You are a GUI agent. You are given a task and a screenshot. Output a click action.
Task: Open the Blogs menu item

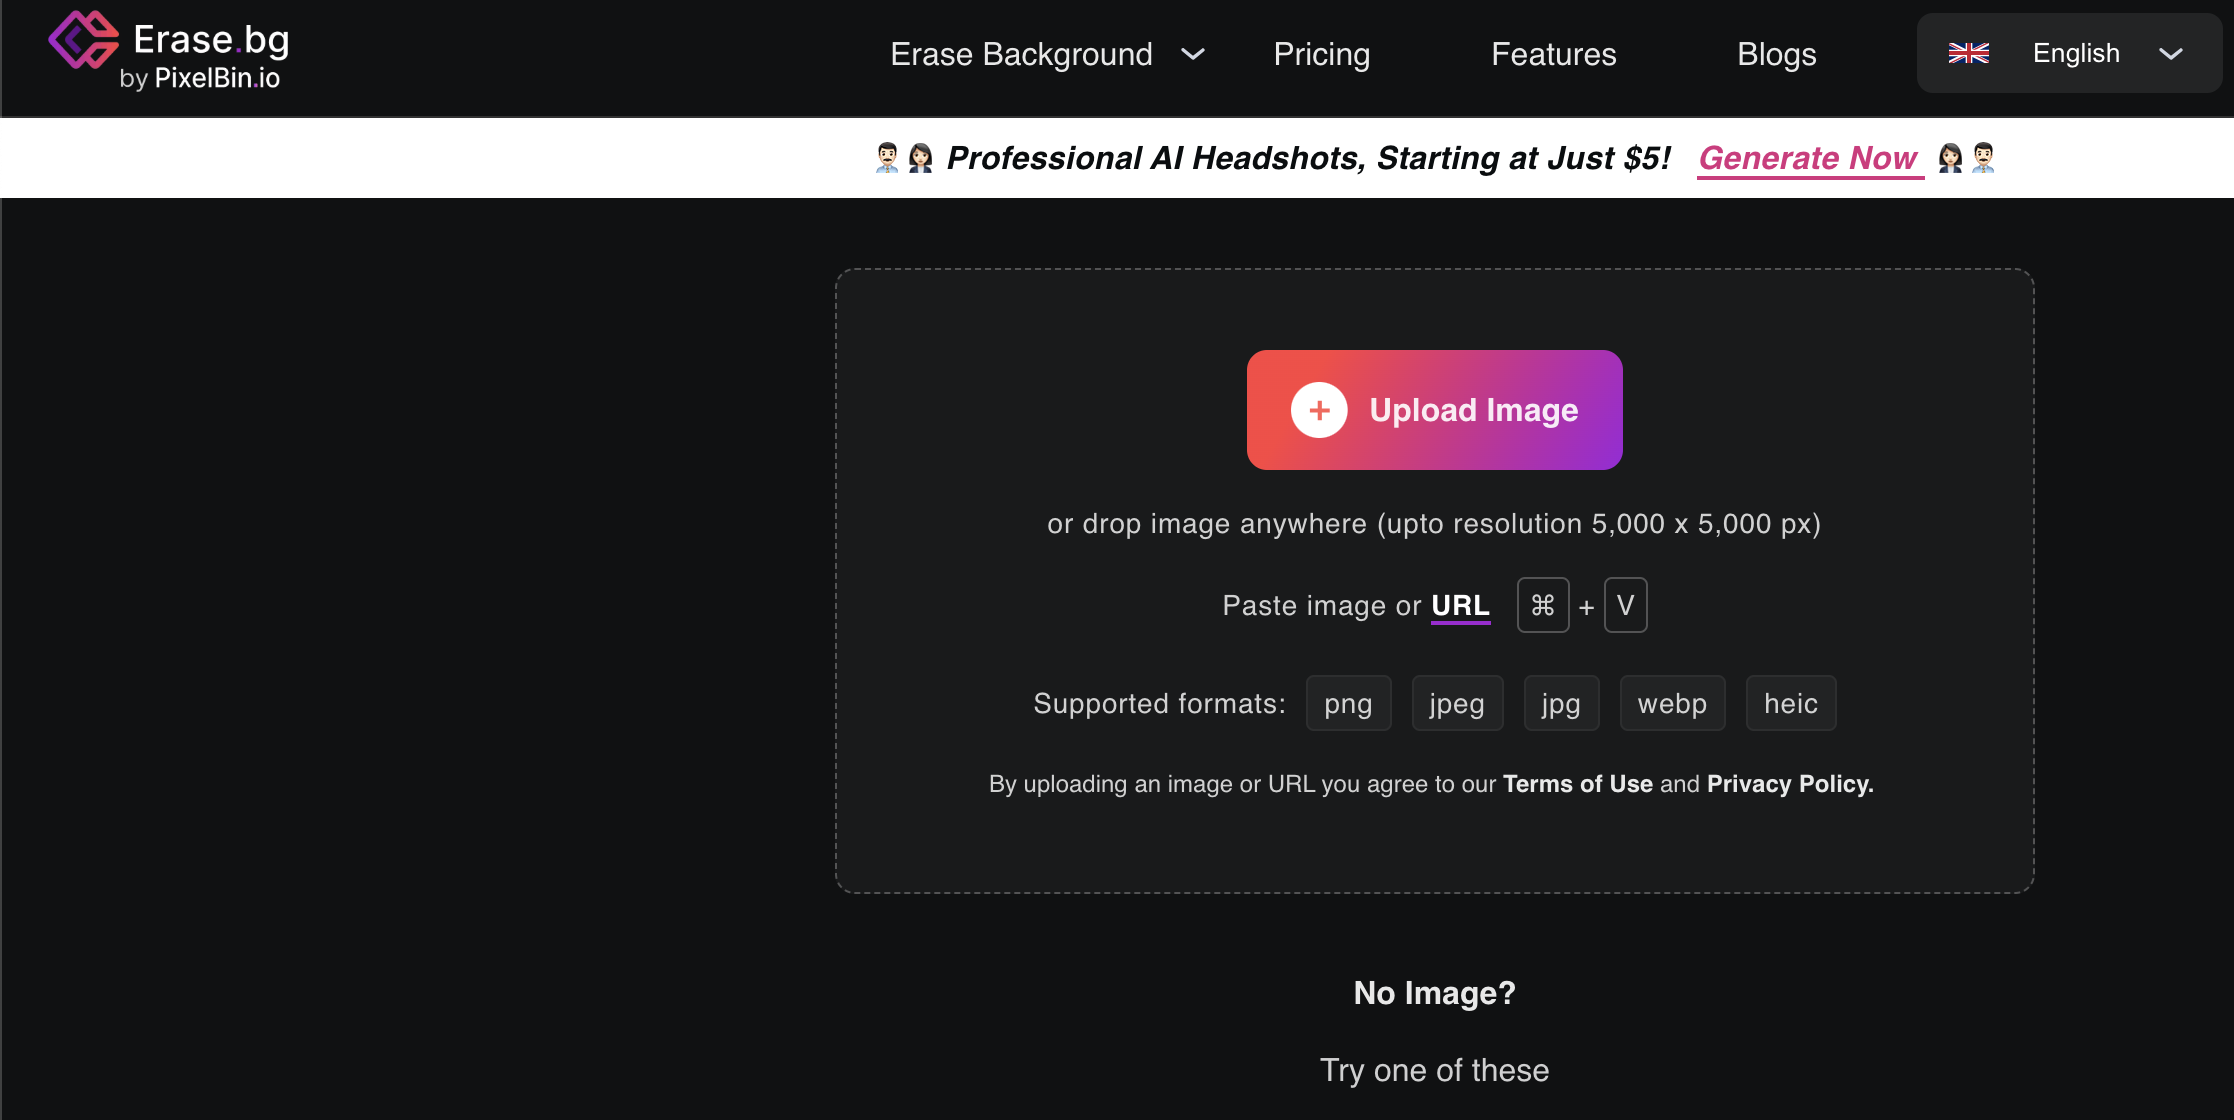tap(1776, 54)
